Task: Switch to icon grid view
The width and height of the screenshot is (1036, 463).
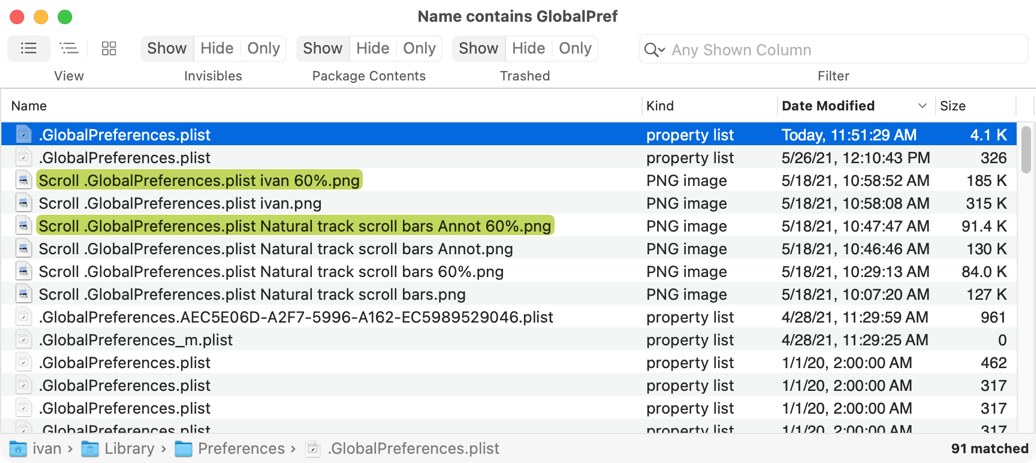Action: tap(109, 48)
